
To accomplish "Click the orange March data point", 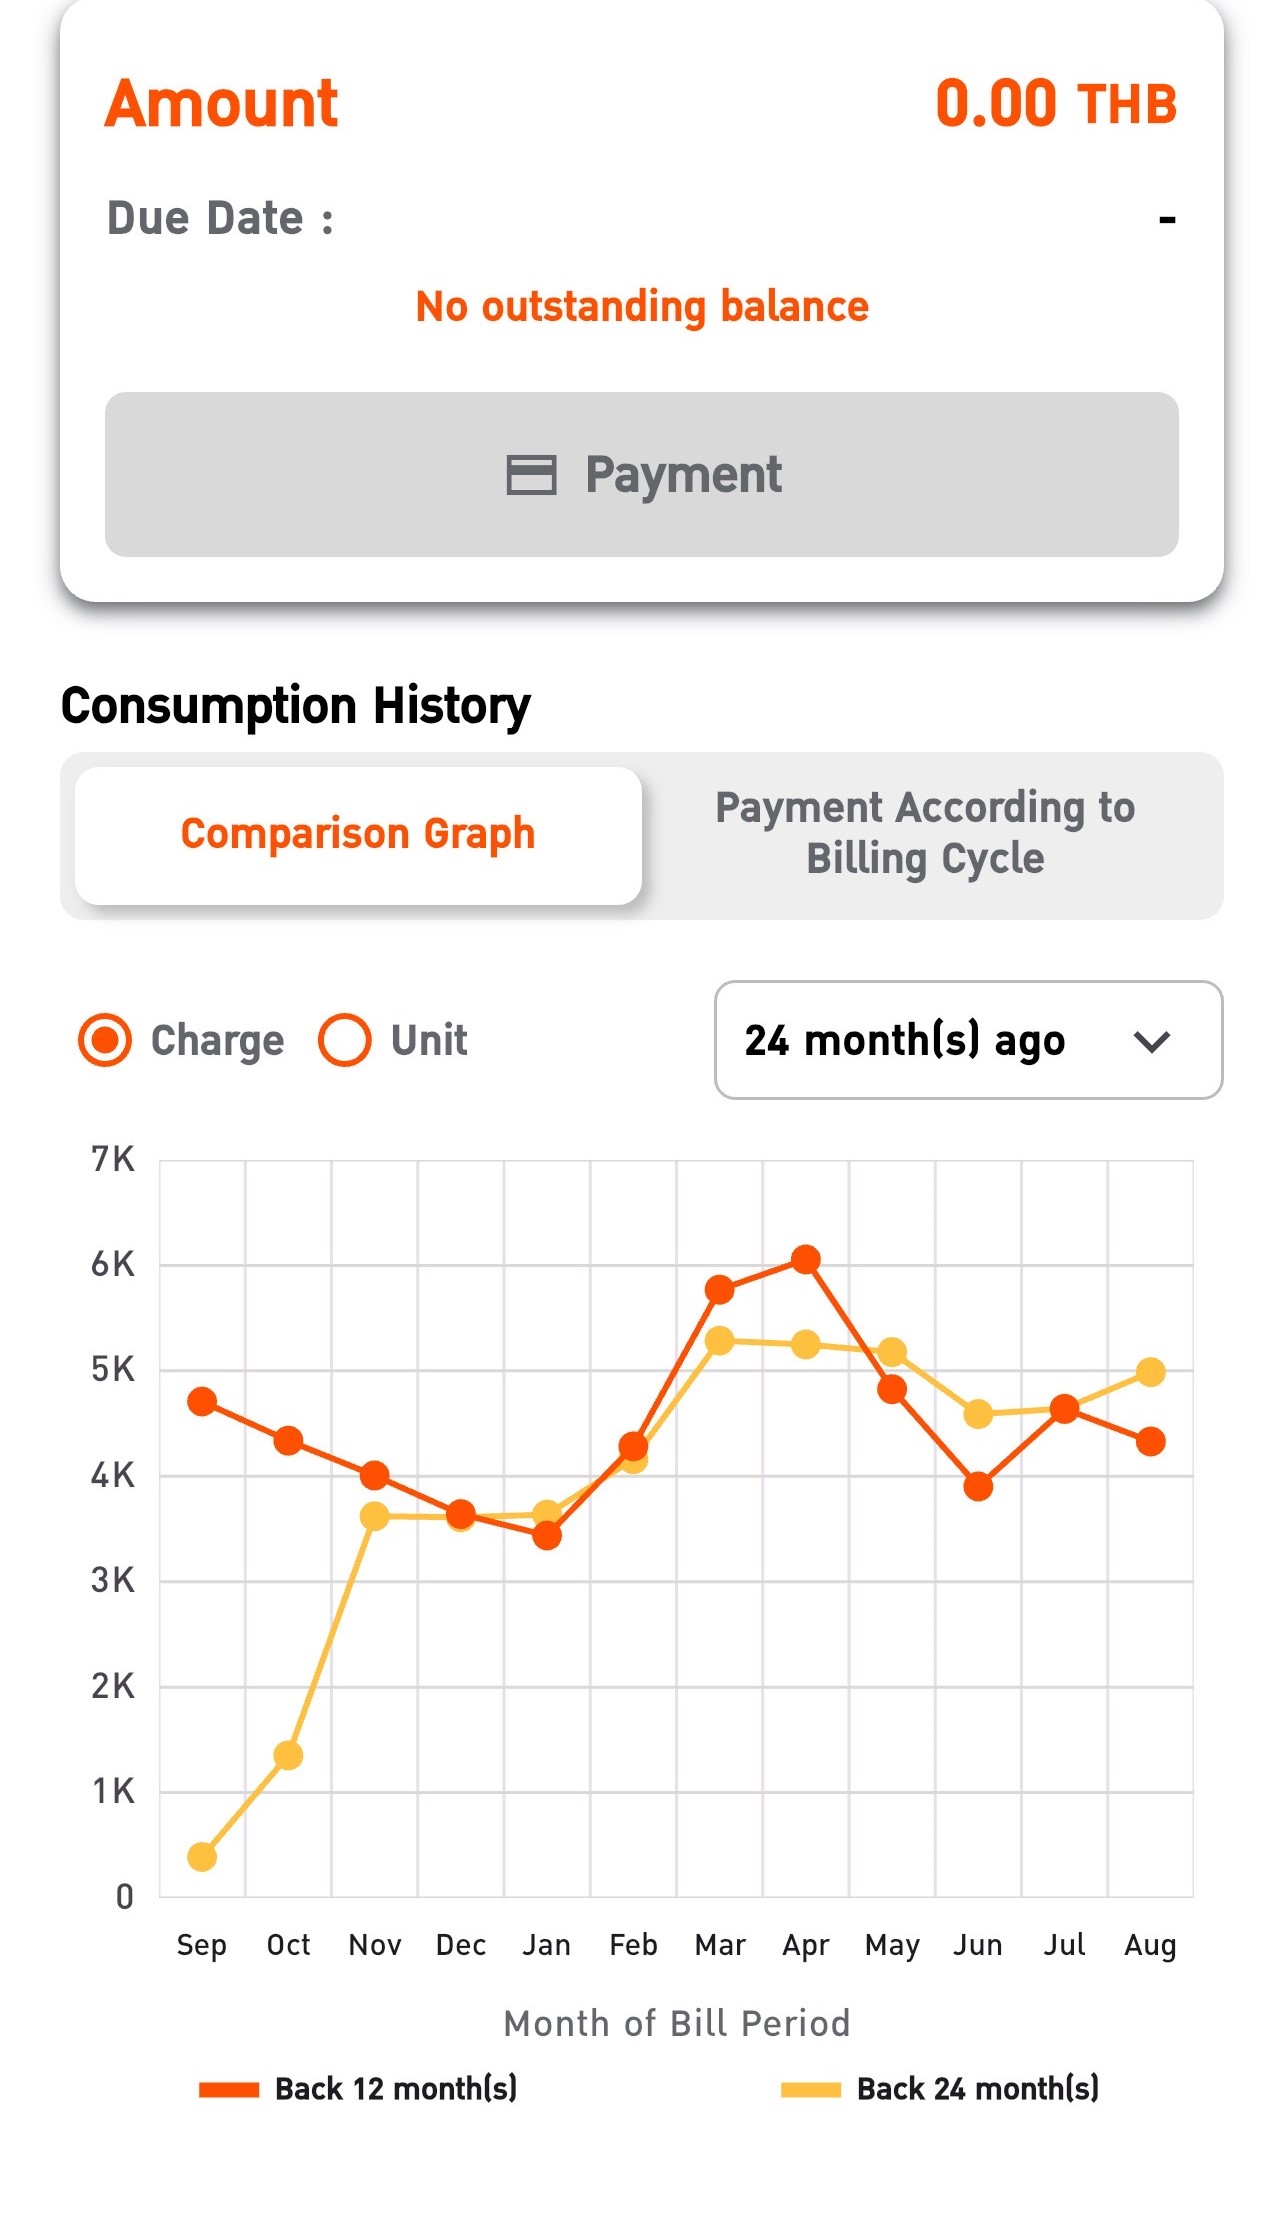I will (x=720, y=1290).
